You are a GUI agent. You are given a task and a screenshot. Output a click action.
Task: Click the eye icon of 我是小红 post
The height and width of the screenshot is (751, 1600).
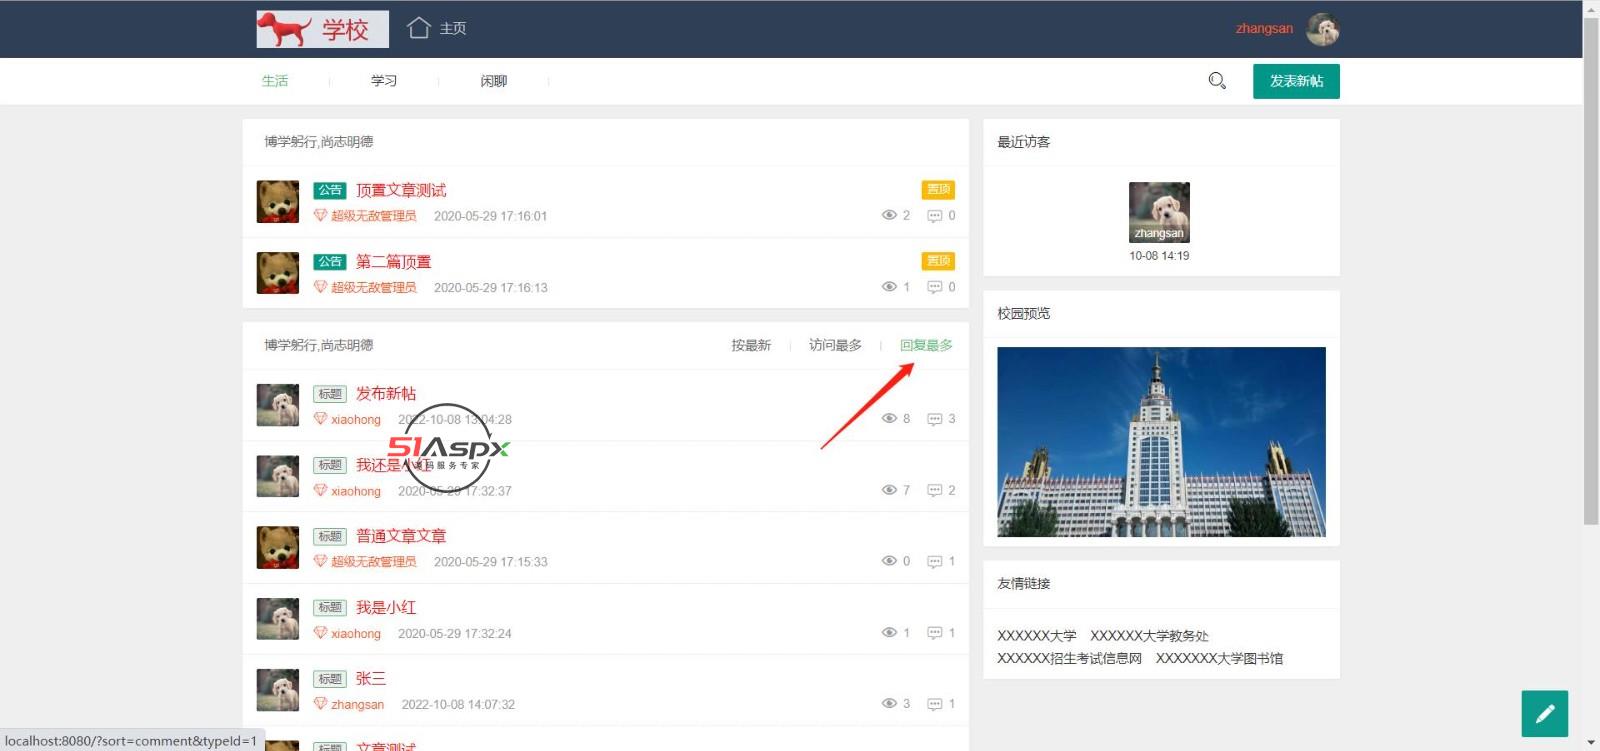(x=889, y=632)
